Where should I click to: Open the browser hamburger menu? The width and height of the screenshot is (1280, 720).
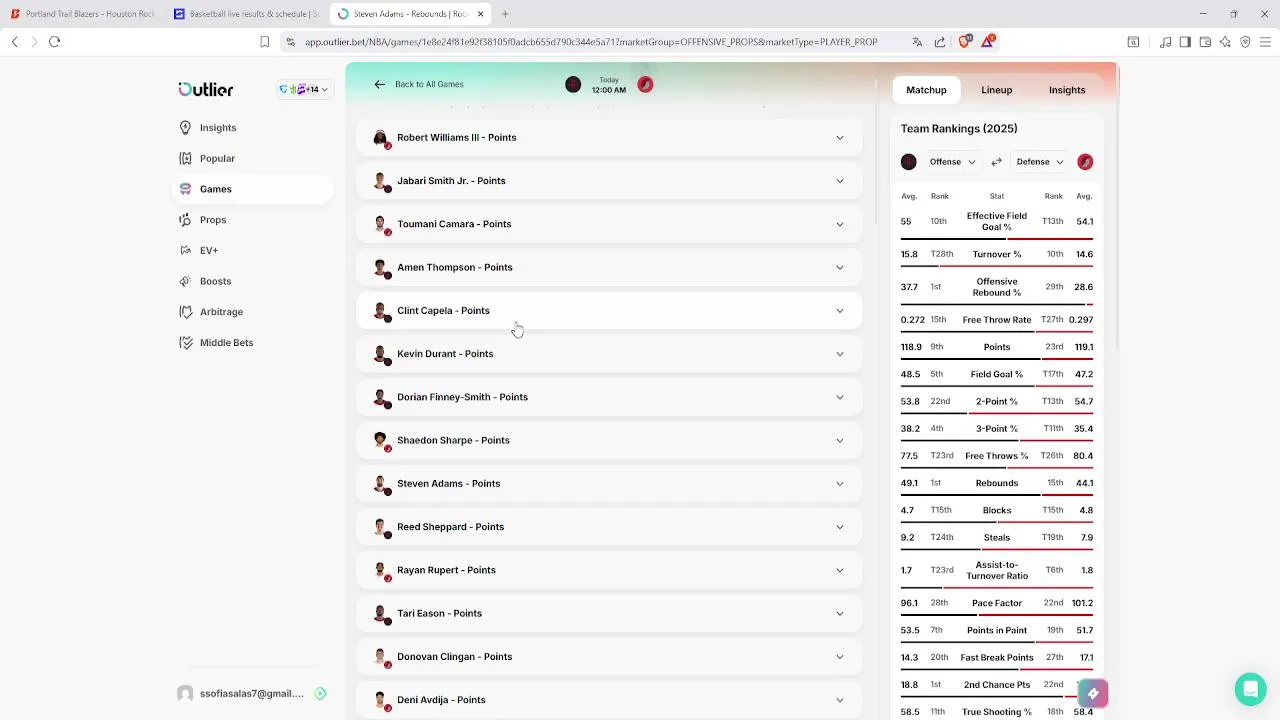tap(1265, 42)
